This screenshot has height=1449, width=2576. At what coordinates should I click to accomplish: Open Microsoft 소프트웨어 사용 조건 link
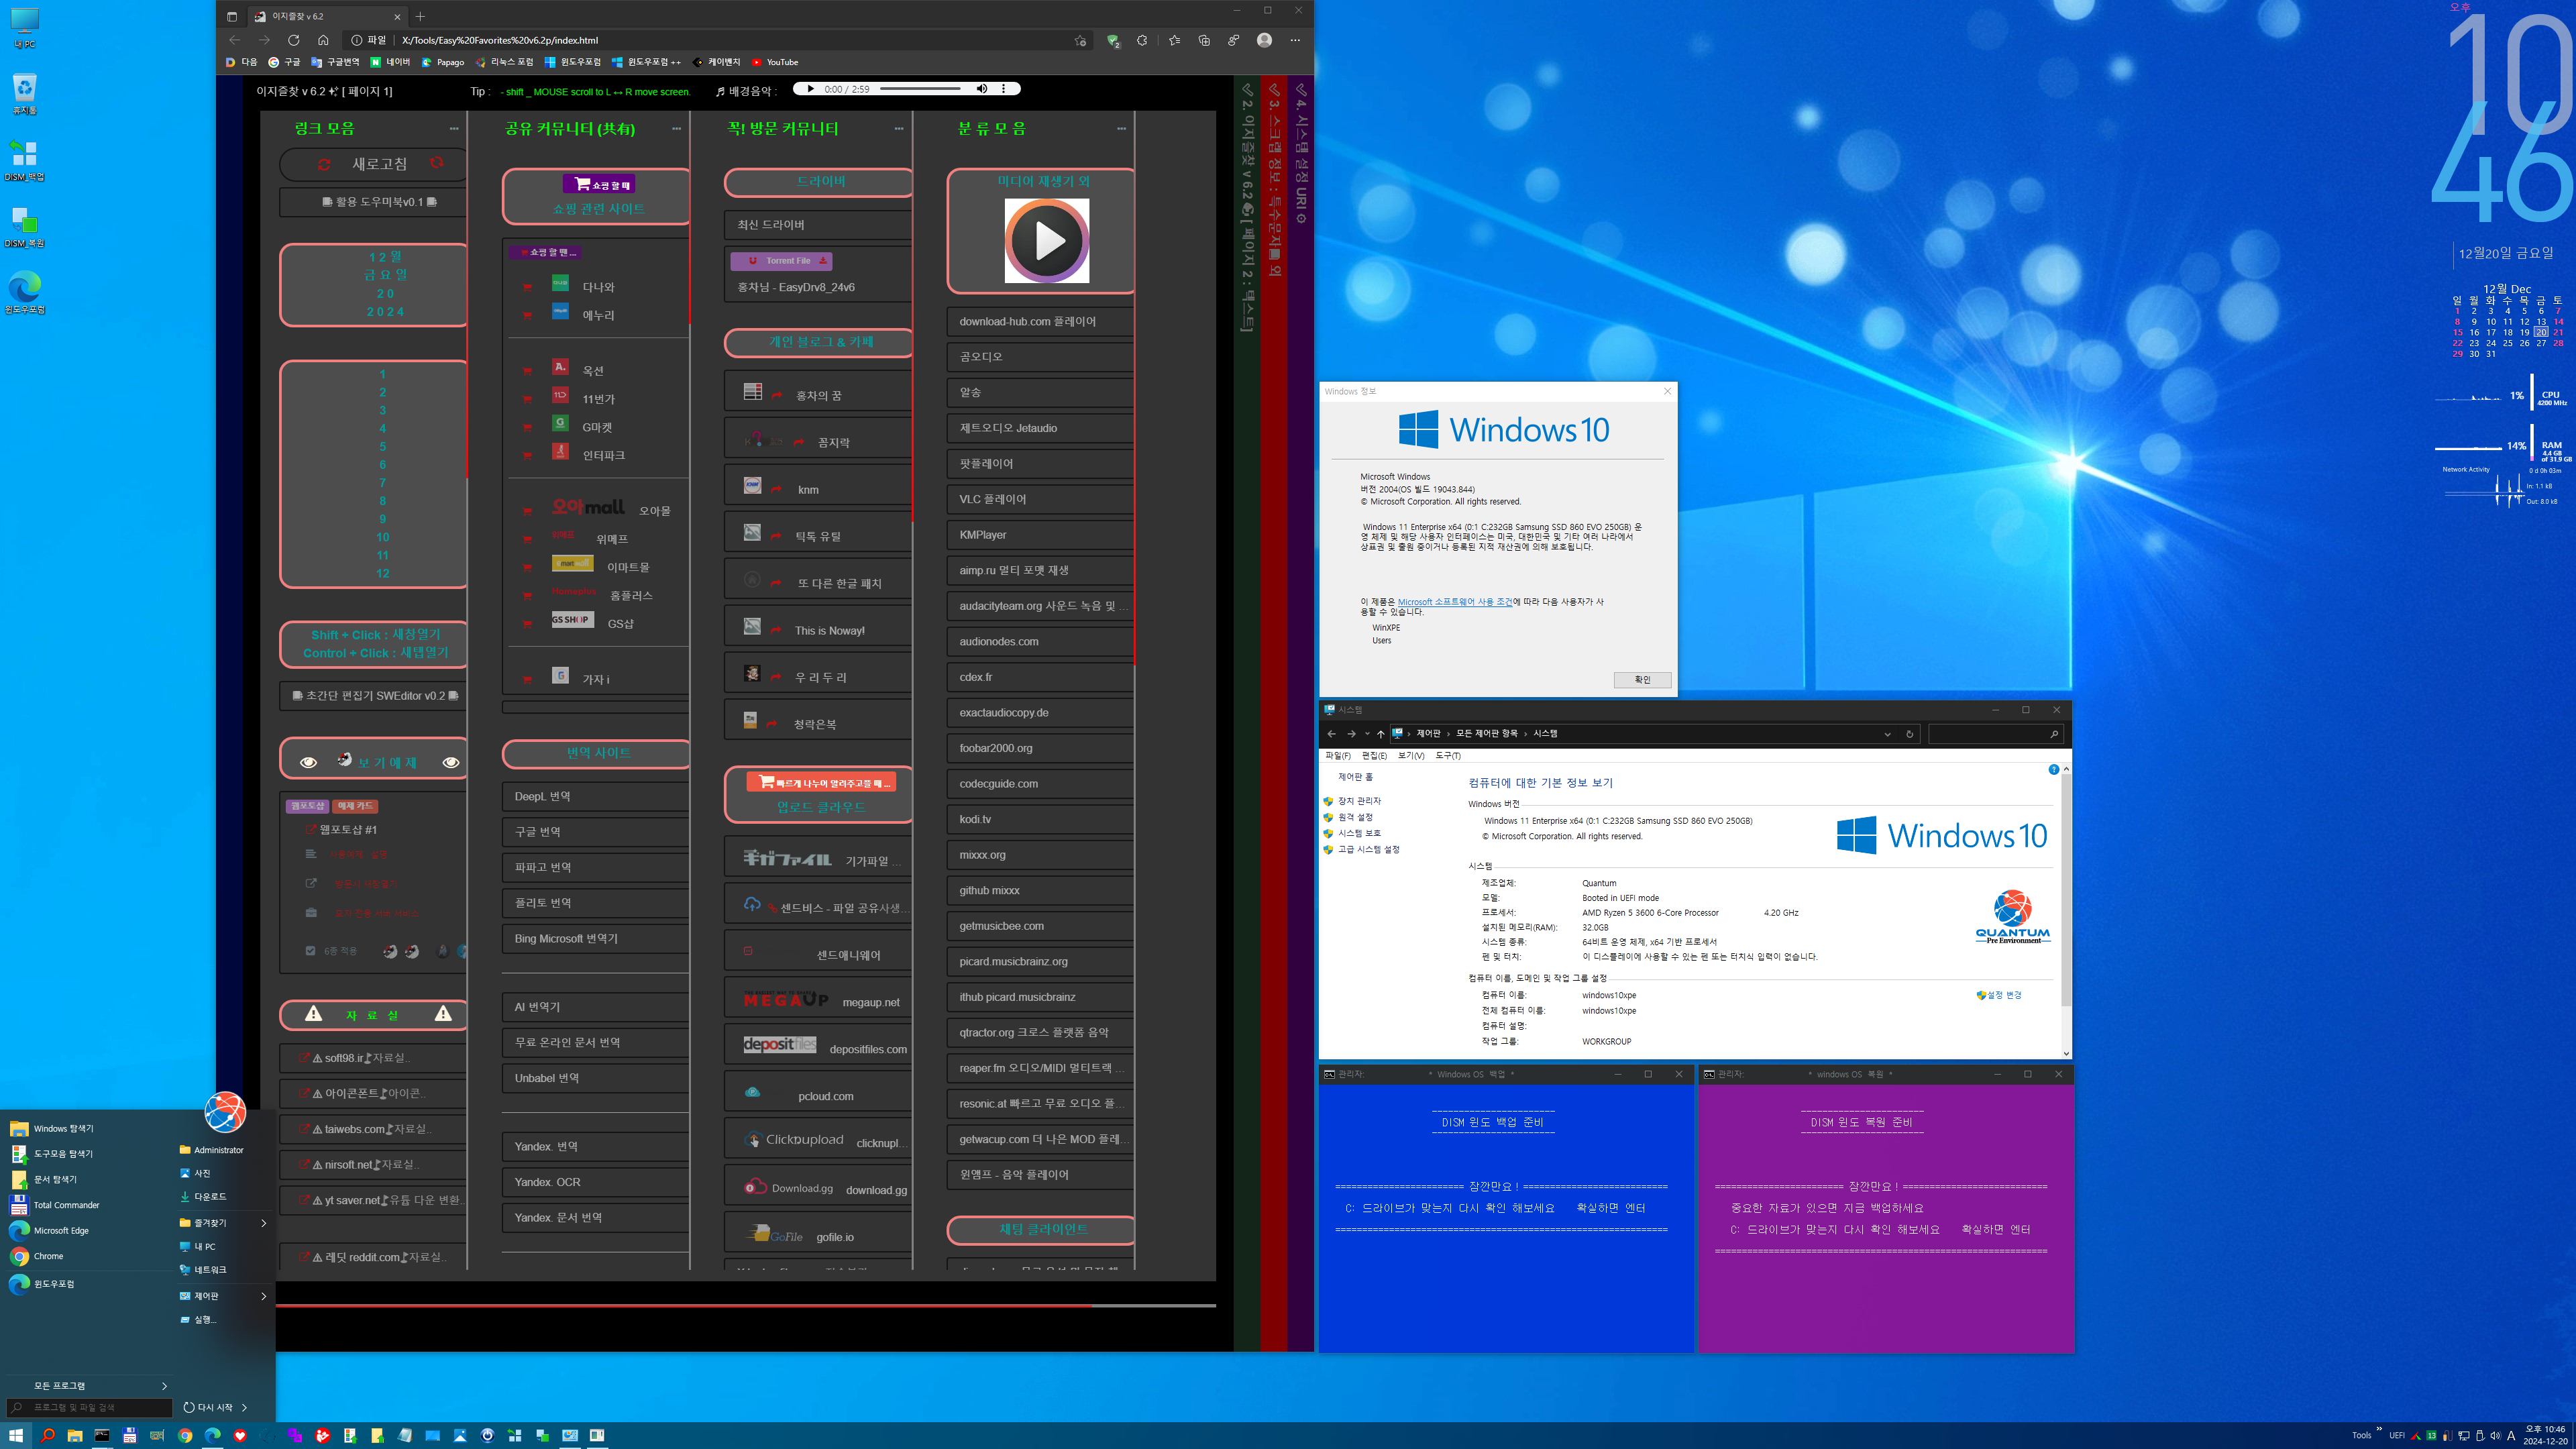(x=1455, y=602)
